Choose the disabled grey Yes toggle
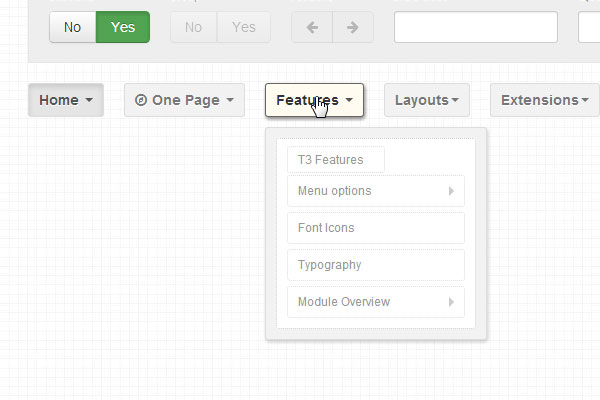This screenshot has width=600, height=400. (x=244, y=27)
